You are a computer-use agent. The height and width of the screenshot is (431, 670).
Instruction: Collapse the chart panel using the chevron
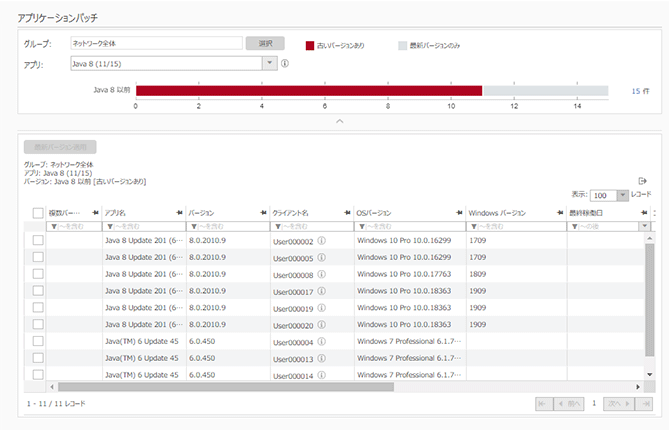[x=338, y=121]
